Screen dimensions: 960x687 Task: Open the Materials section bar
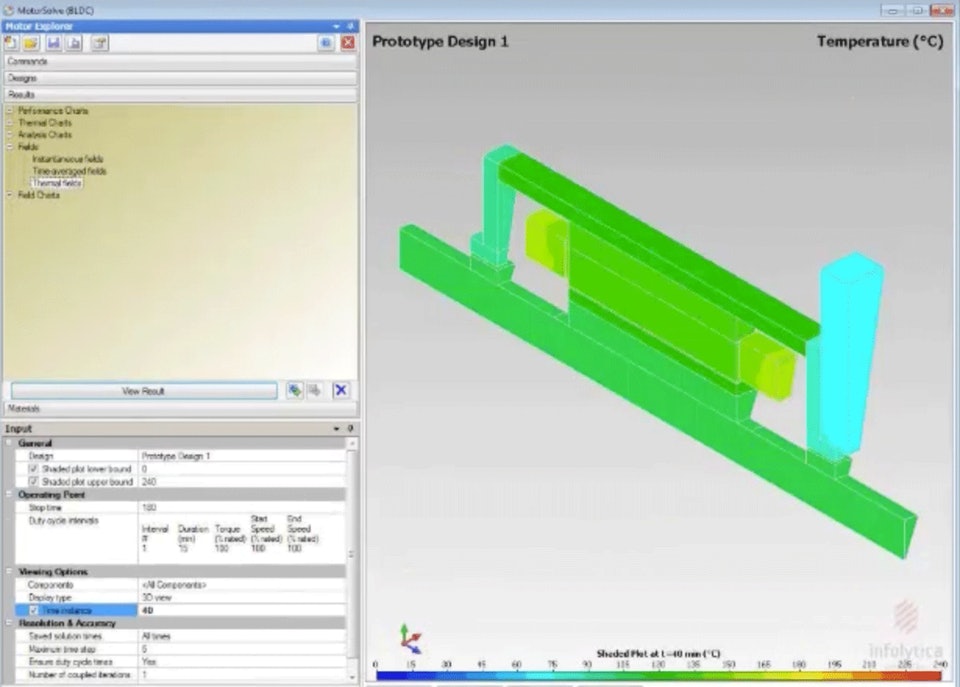pyautogui.click(x=181, y=408)
